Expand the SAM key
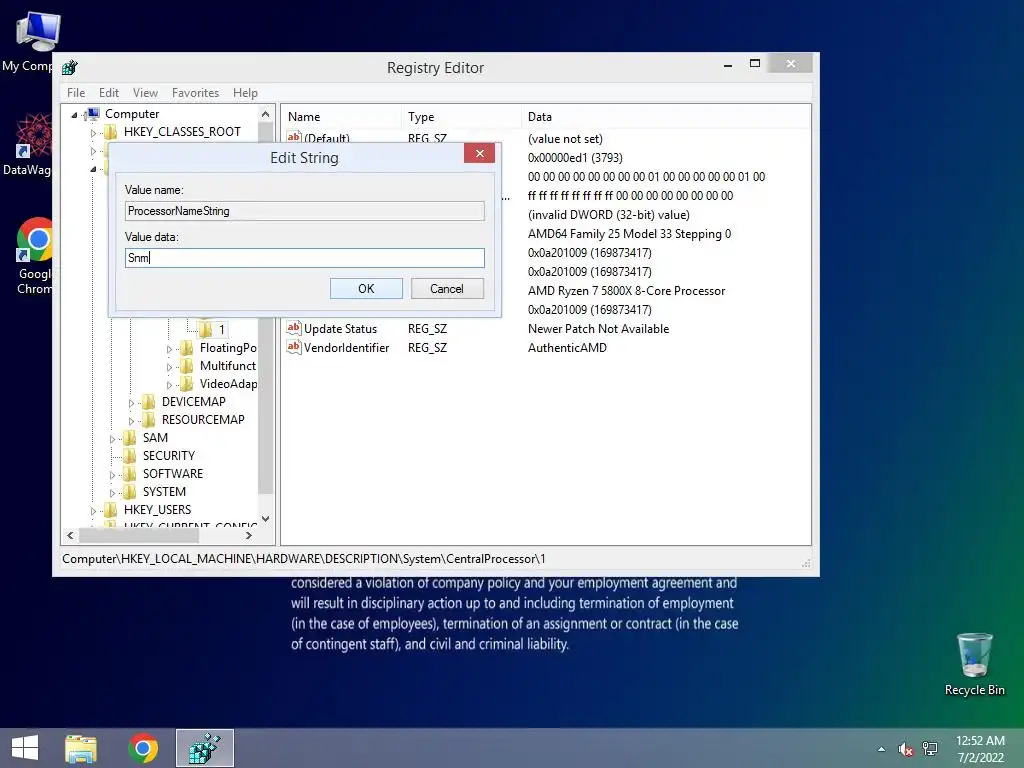The height and width of the screenshot is (768, 1024). coord(112,439)
